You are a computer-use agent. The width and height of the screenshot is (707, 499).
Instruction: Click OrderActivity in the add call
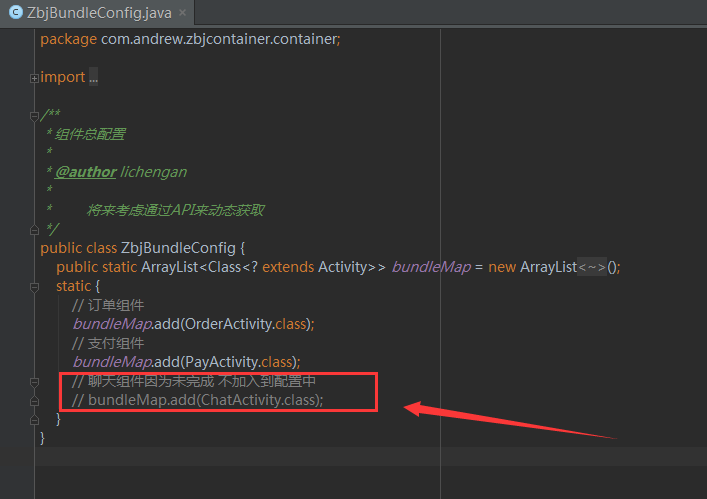(x=229, y=324)
